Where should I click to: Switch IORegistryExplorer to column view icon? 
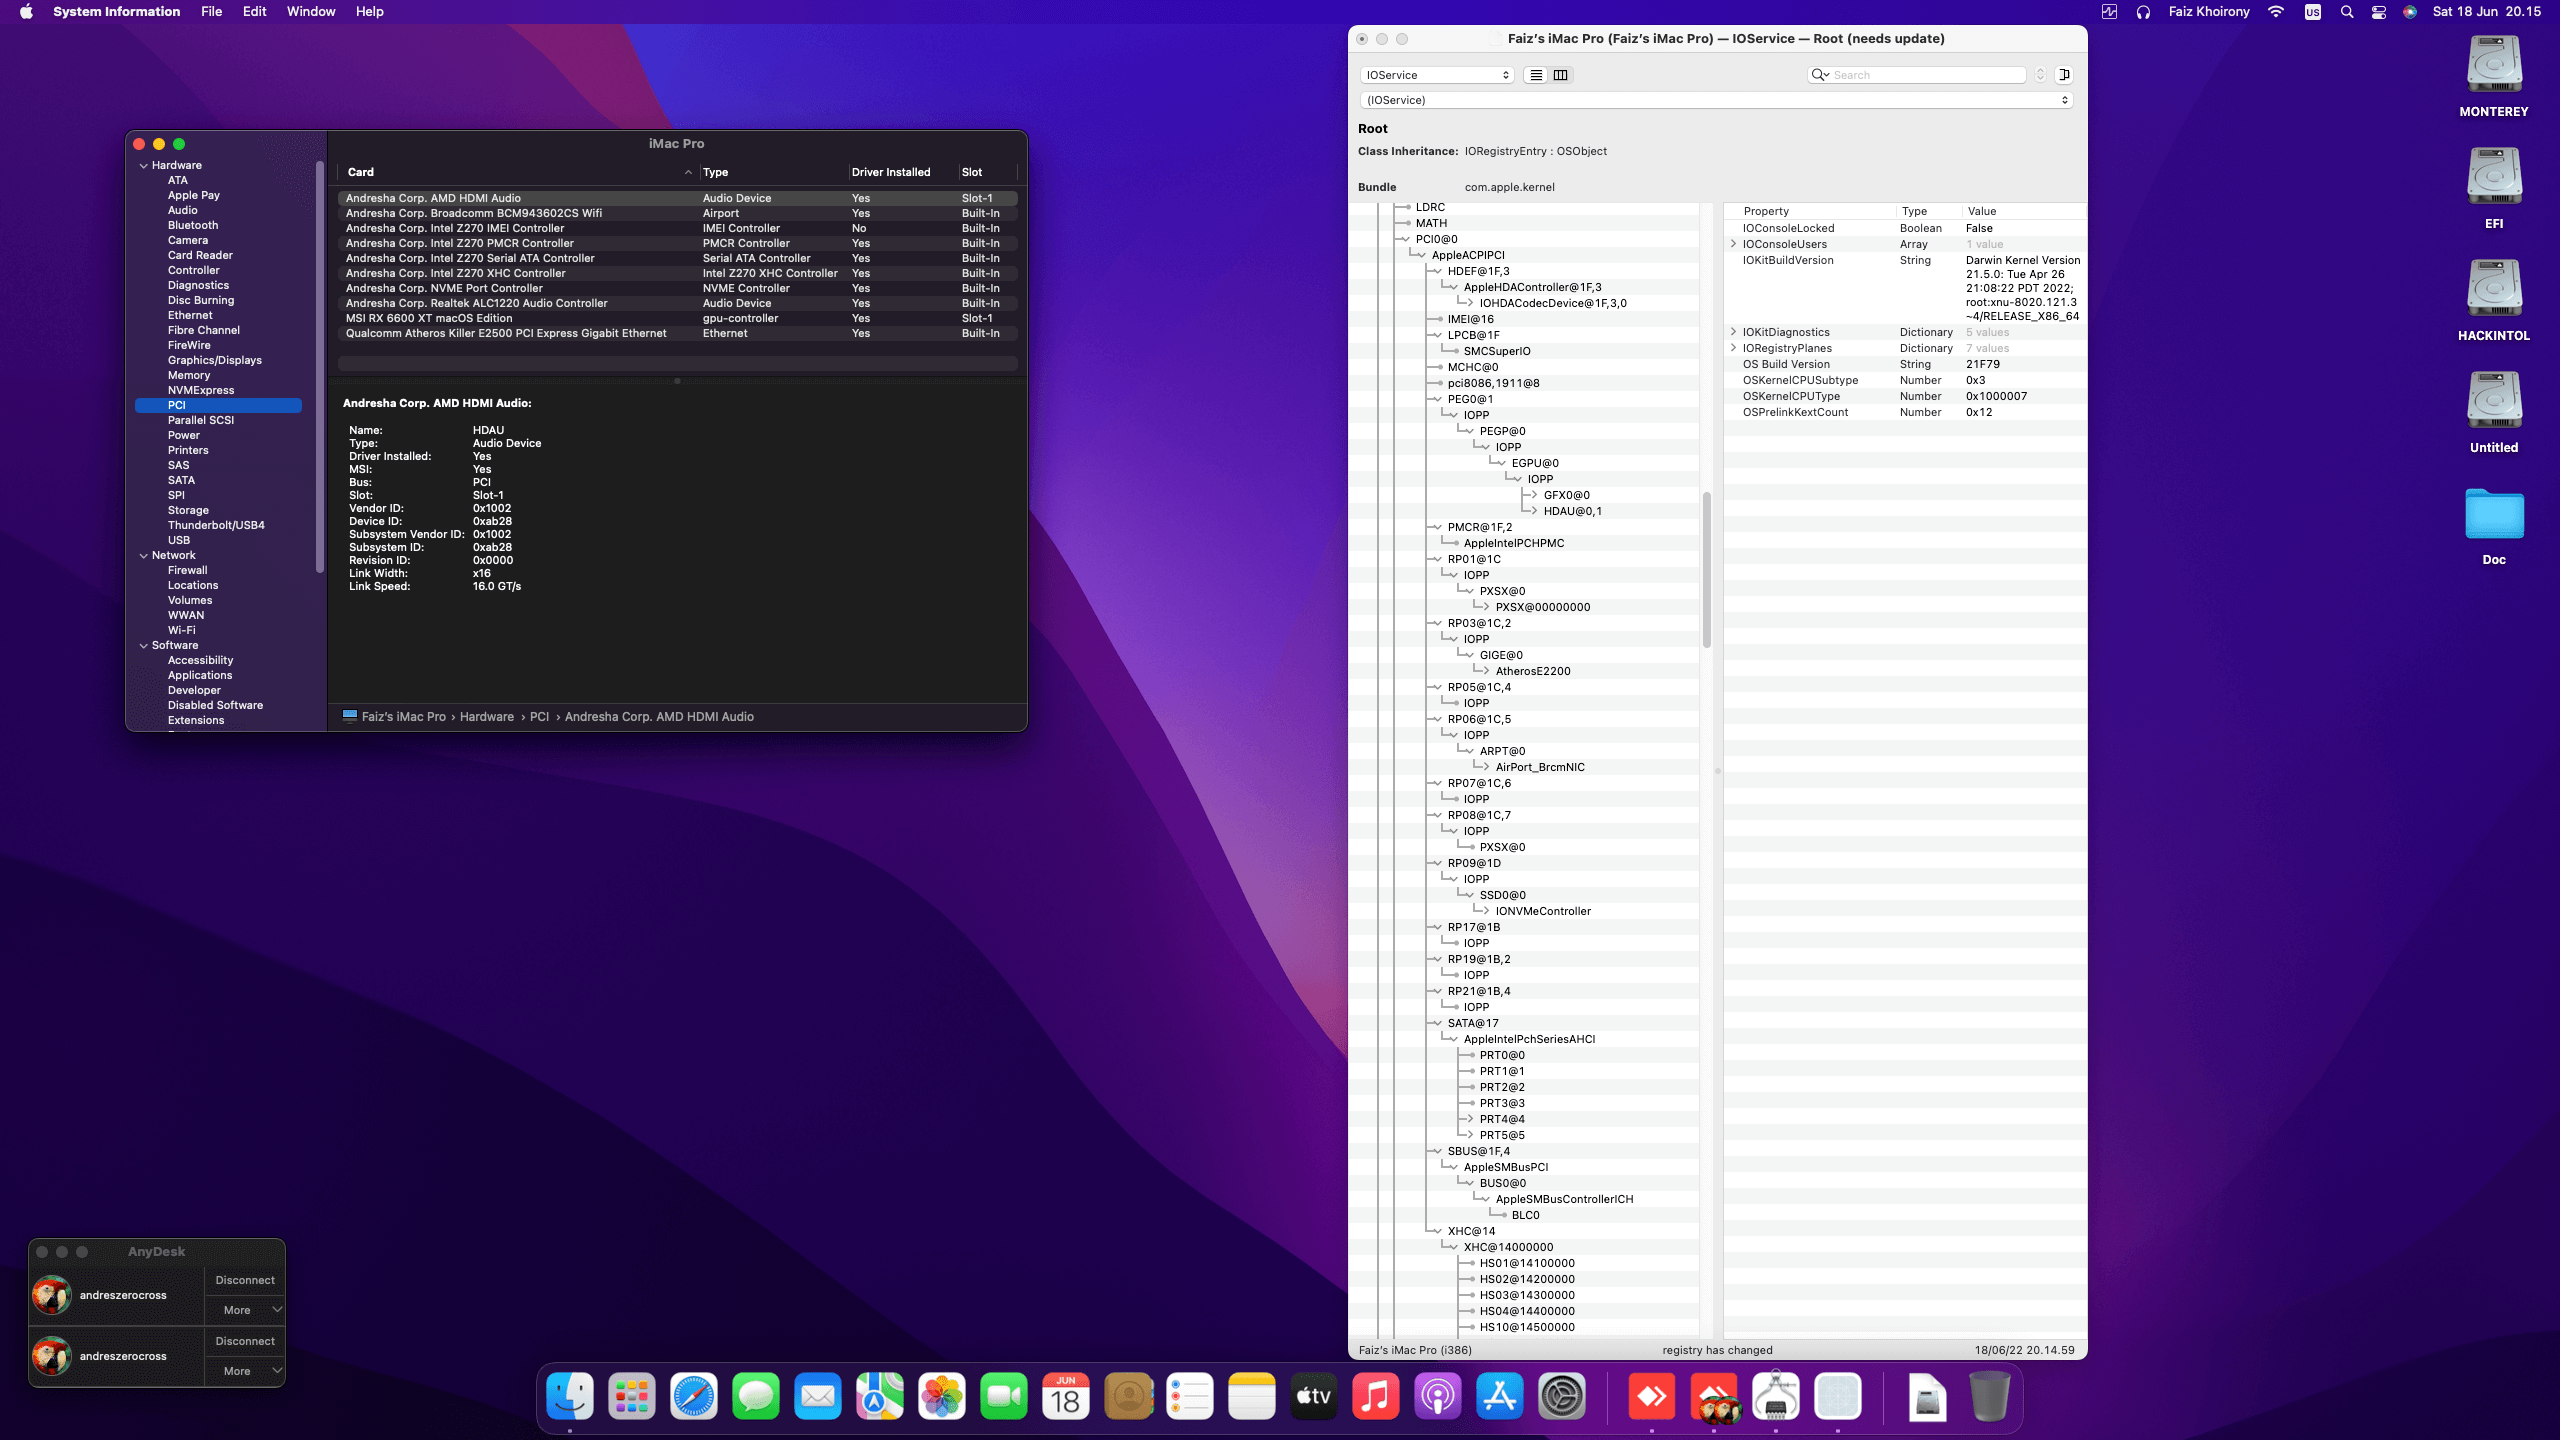point(1560,75)
